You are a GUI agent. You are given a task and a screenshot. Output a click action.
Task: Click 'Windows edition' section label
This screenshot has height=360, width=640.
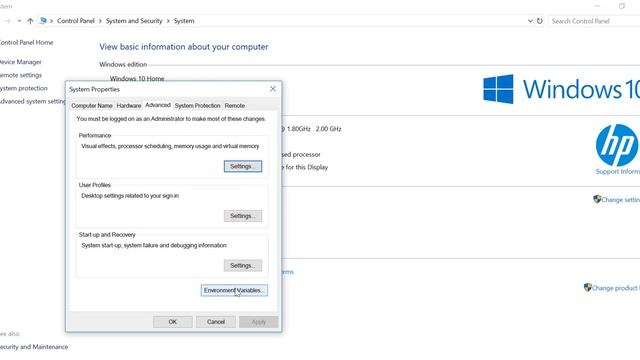click(123, 64)
